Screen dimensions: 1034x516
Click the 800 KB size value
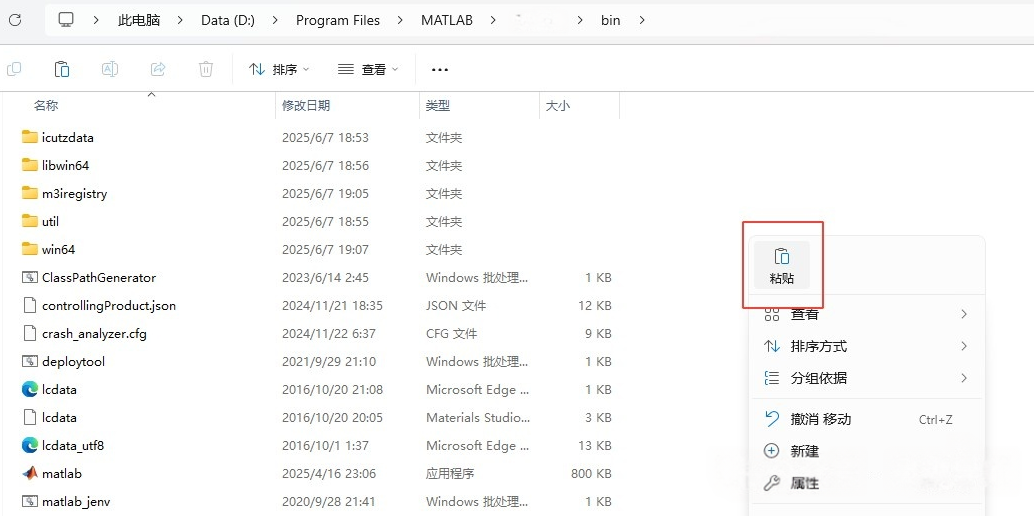pos(592,473)
